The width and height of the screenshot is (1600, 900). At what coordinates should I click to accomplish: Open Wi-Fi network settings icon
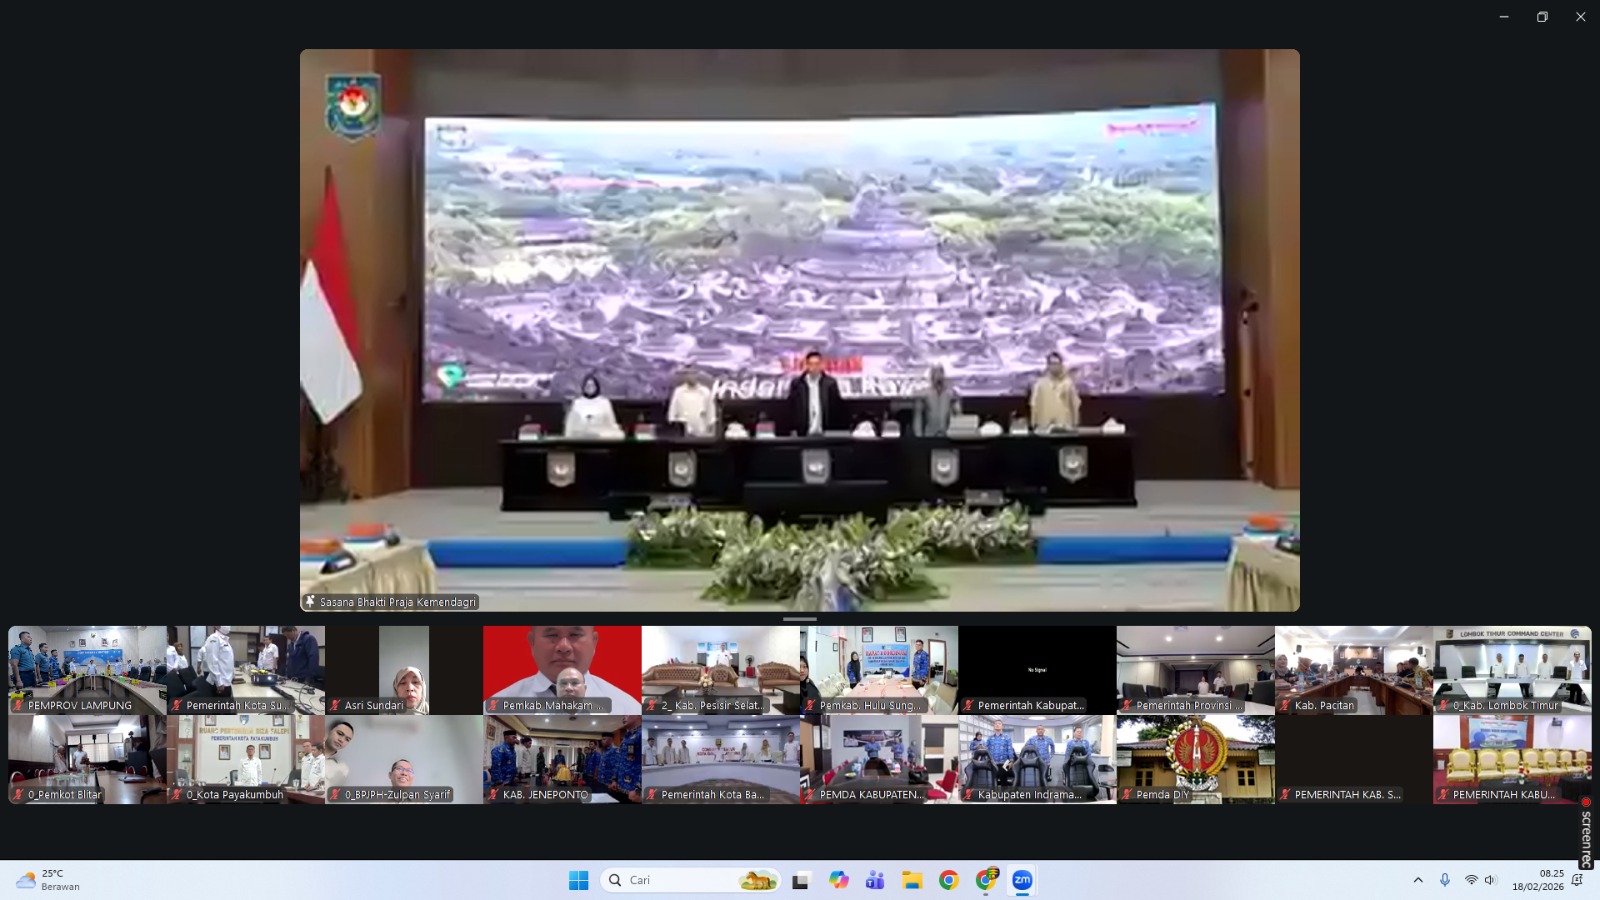(1470, 880)
